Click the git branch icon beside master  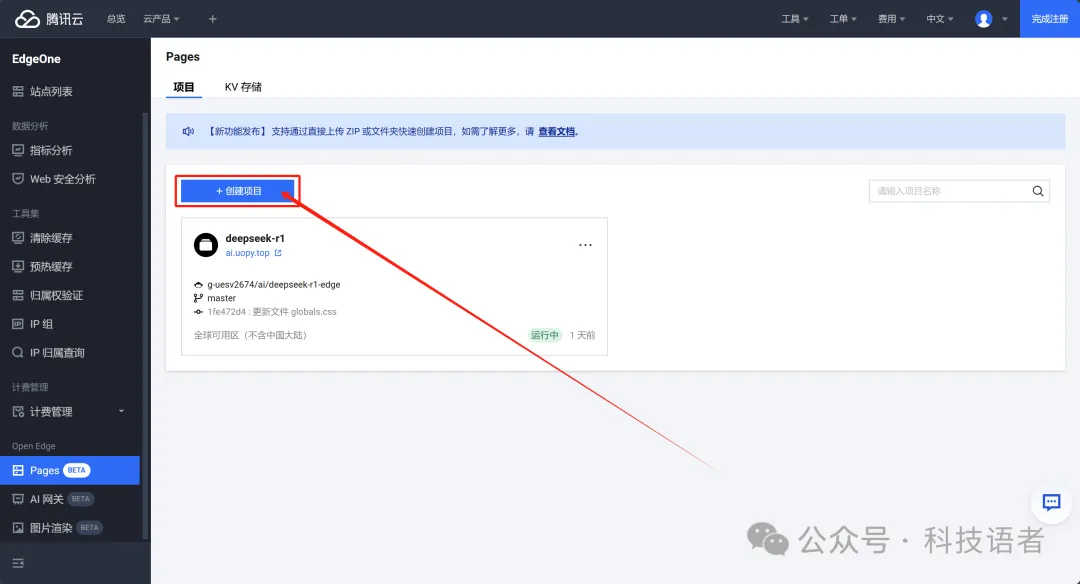(x=198, y=298)
